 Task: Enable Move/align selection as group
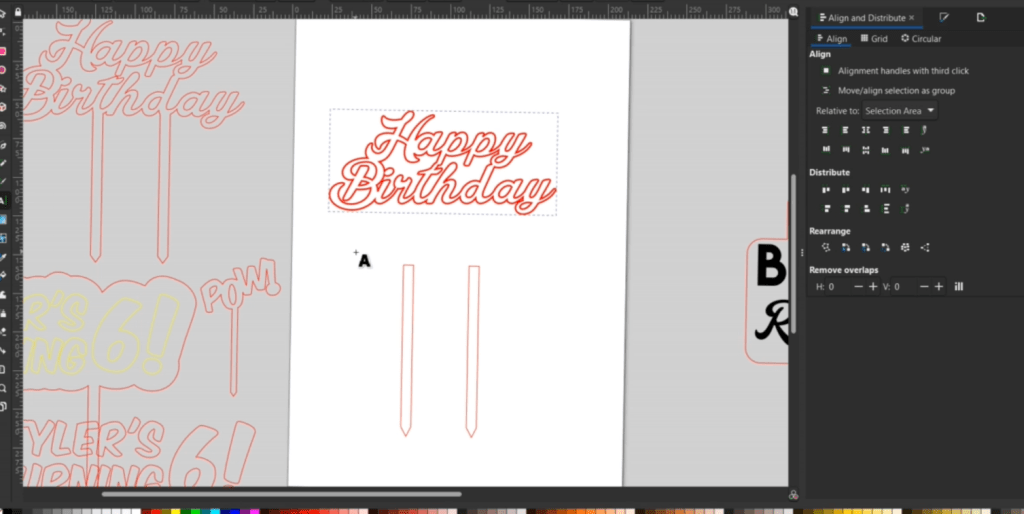[x=825, y=91]
